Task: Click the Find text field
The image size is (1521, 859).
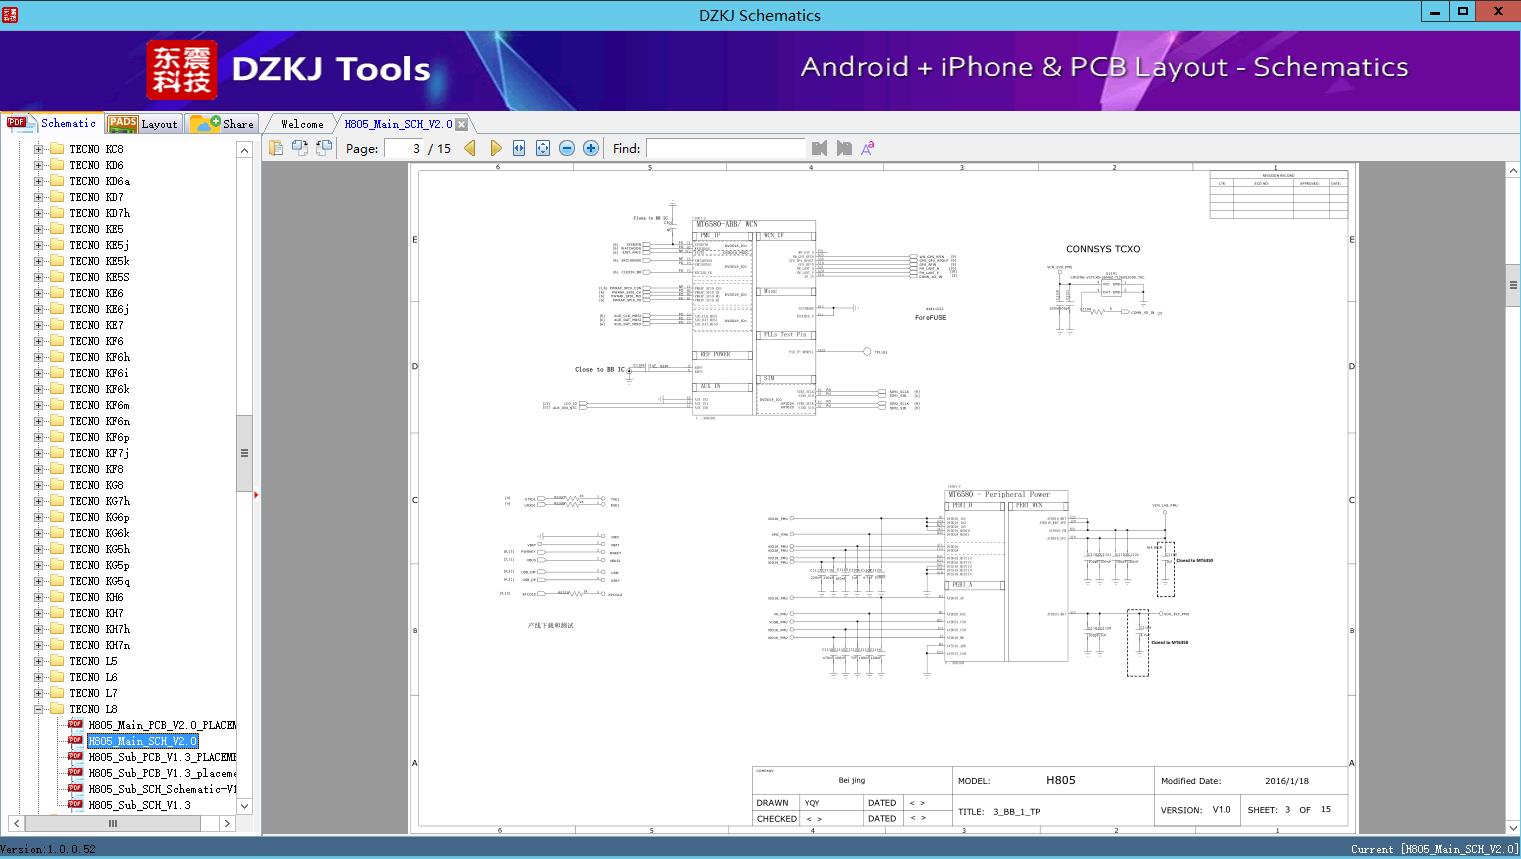Action: 725,148
